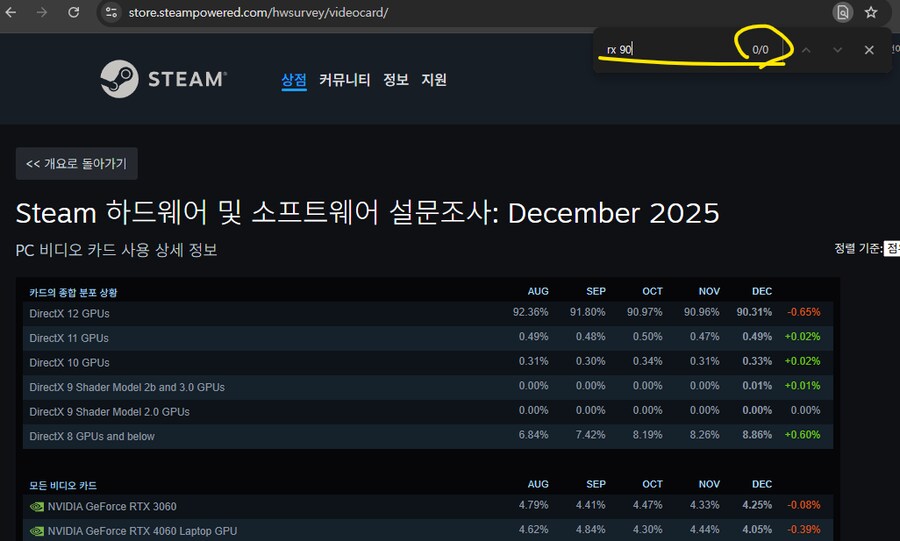Open the 정보 menu item

[x=396, y=80]
